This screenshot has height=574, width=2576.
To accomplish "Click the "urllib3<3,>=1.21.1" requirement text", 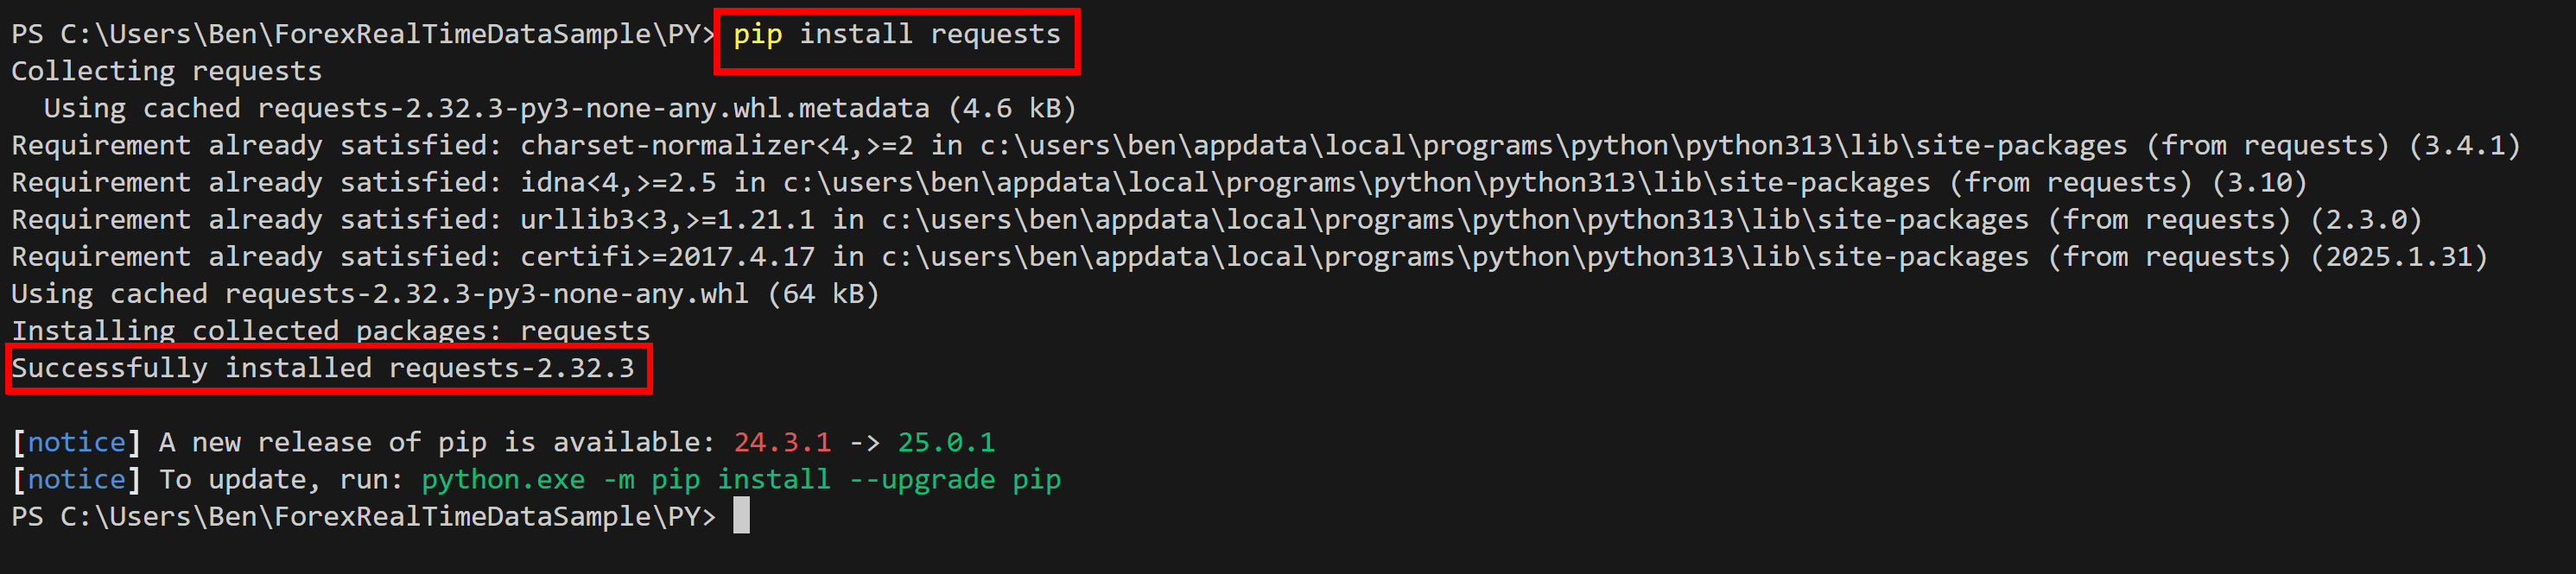I will pyautogui.click(x=667, y=220).
